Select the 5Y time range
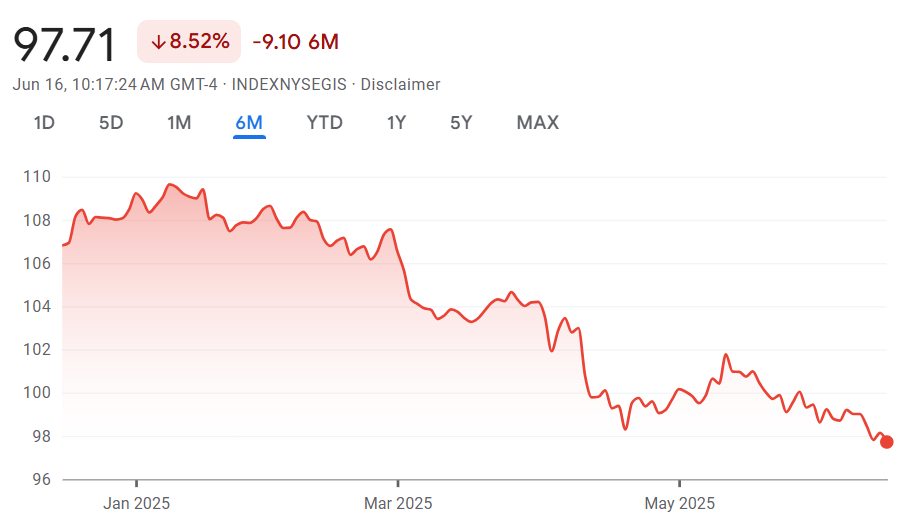Screen dimensions: 917x522 pyautogui.click(x=461, y=123)
